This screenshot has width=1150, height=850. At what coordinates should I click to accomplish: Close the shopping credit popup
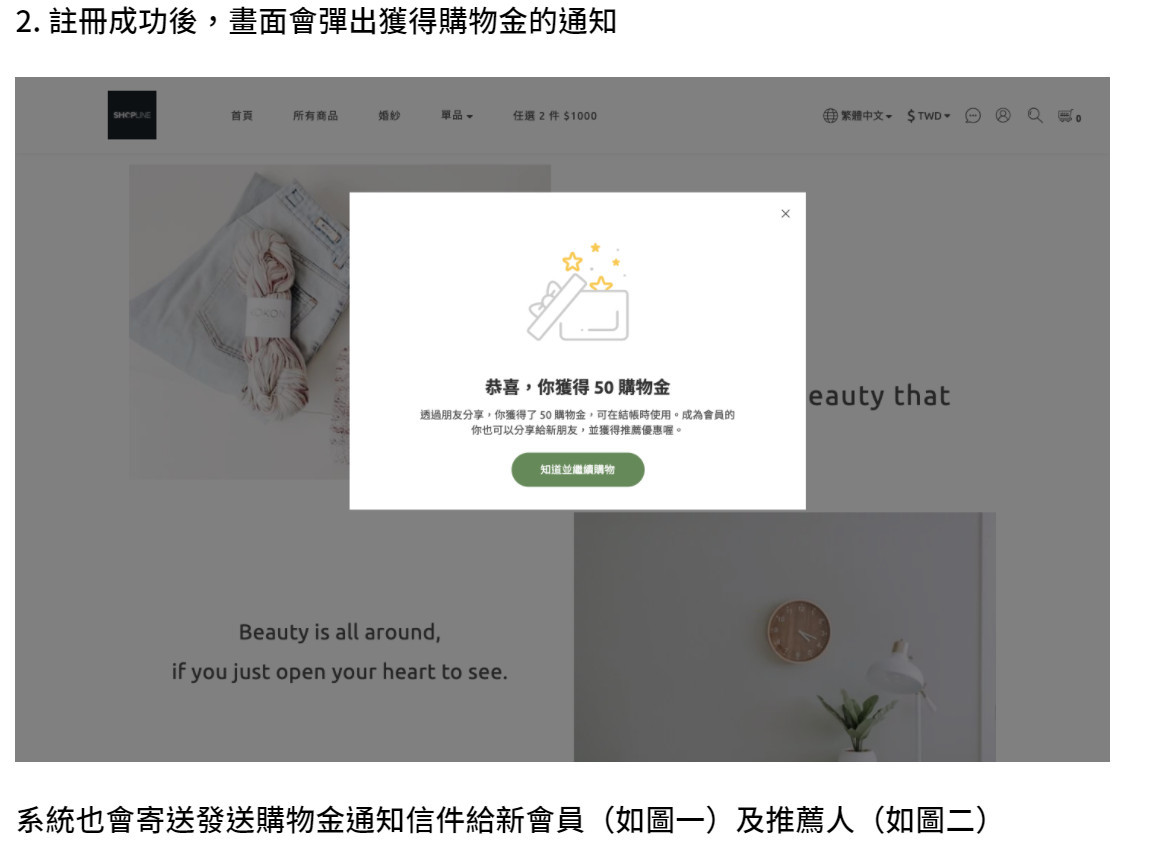coord(785,213)
